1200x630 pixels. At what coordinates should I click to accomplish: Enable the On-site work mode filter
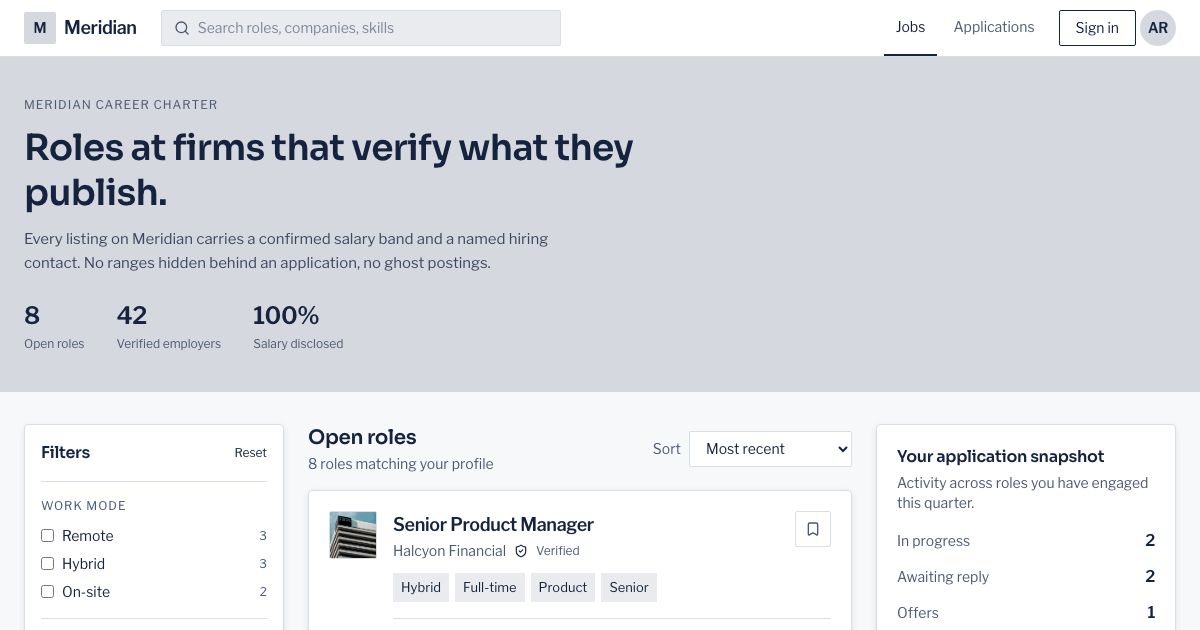47,592
